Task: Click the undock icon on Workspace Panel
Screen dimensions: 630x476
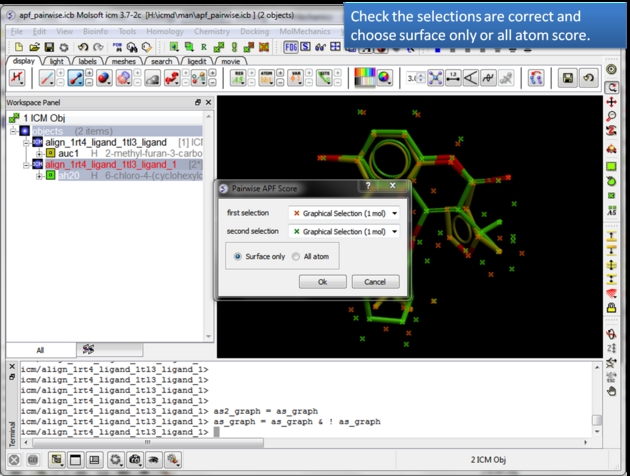Action: tap(197, 102)
